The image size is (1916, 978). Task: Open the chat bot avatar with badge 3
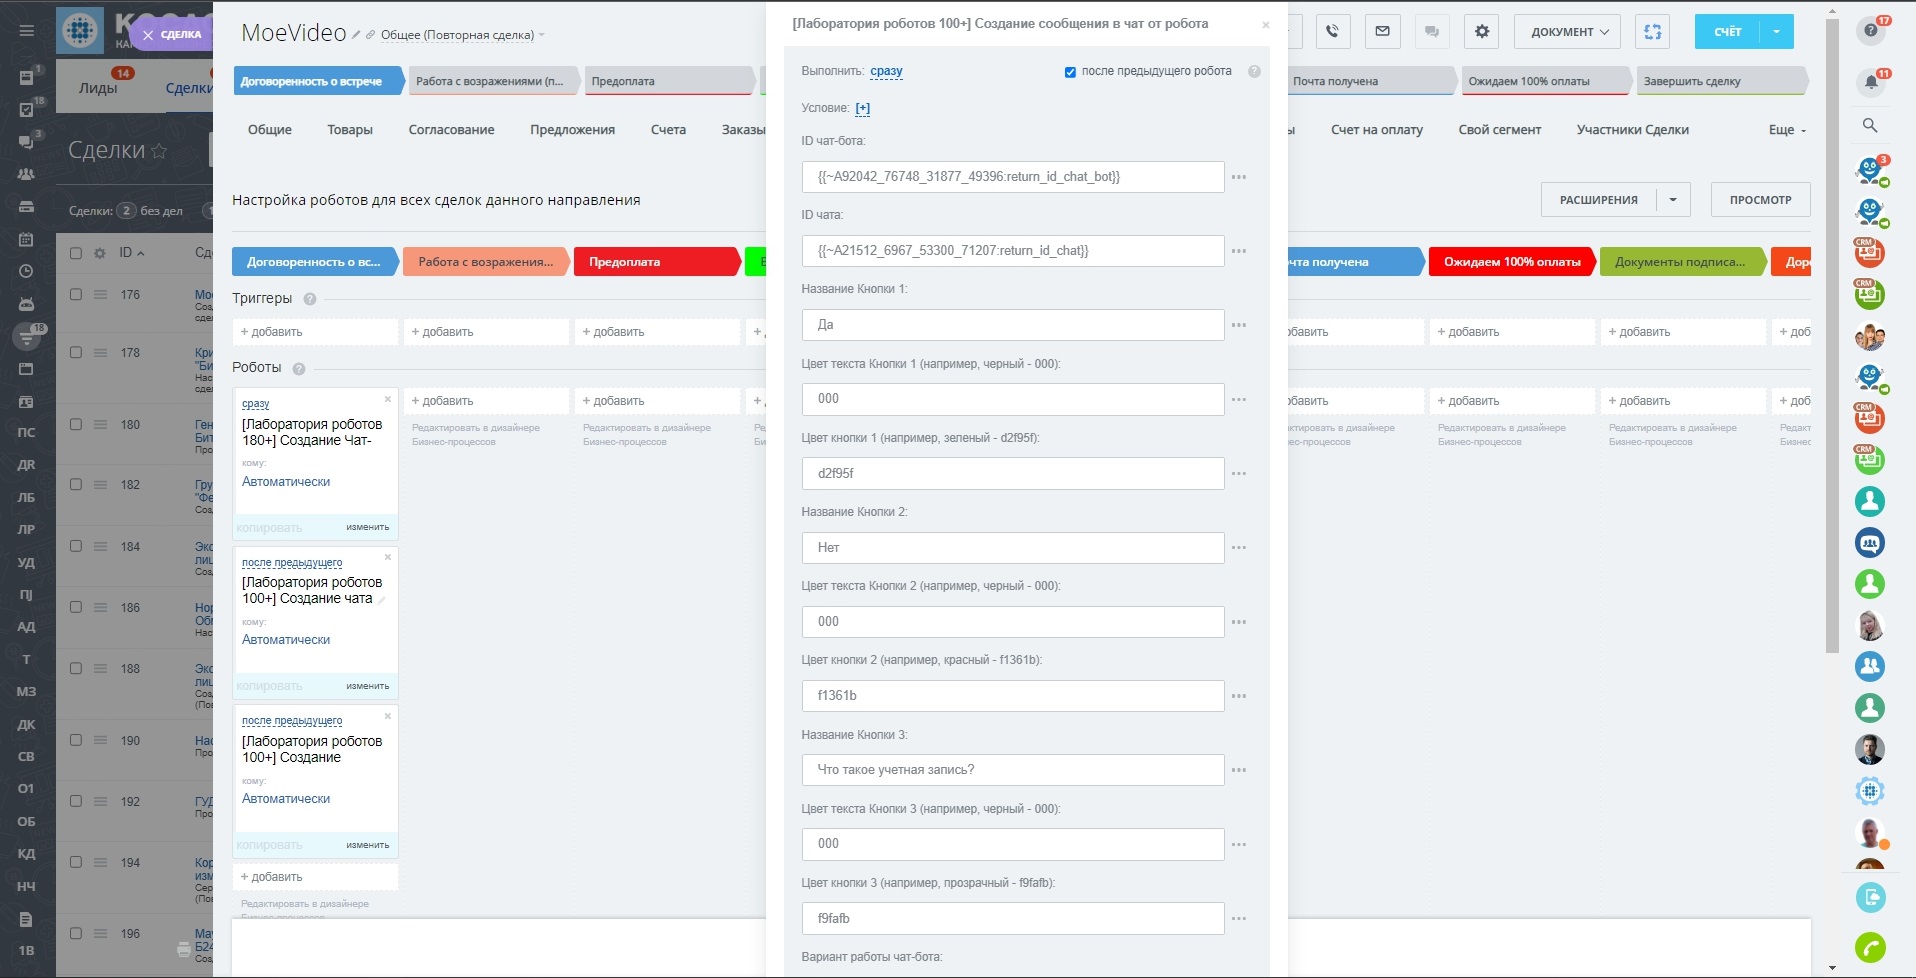(x=1870, y=171)
